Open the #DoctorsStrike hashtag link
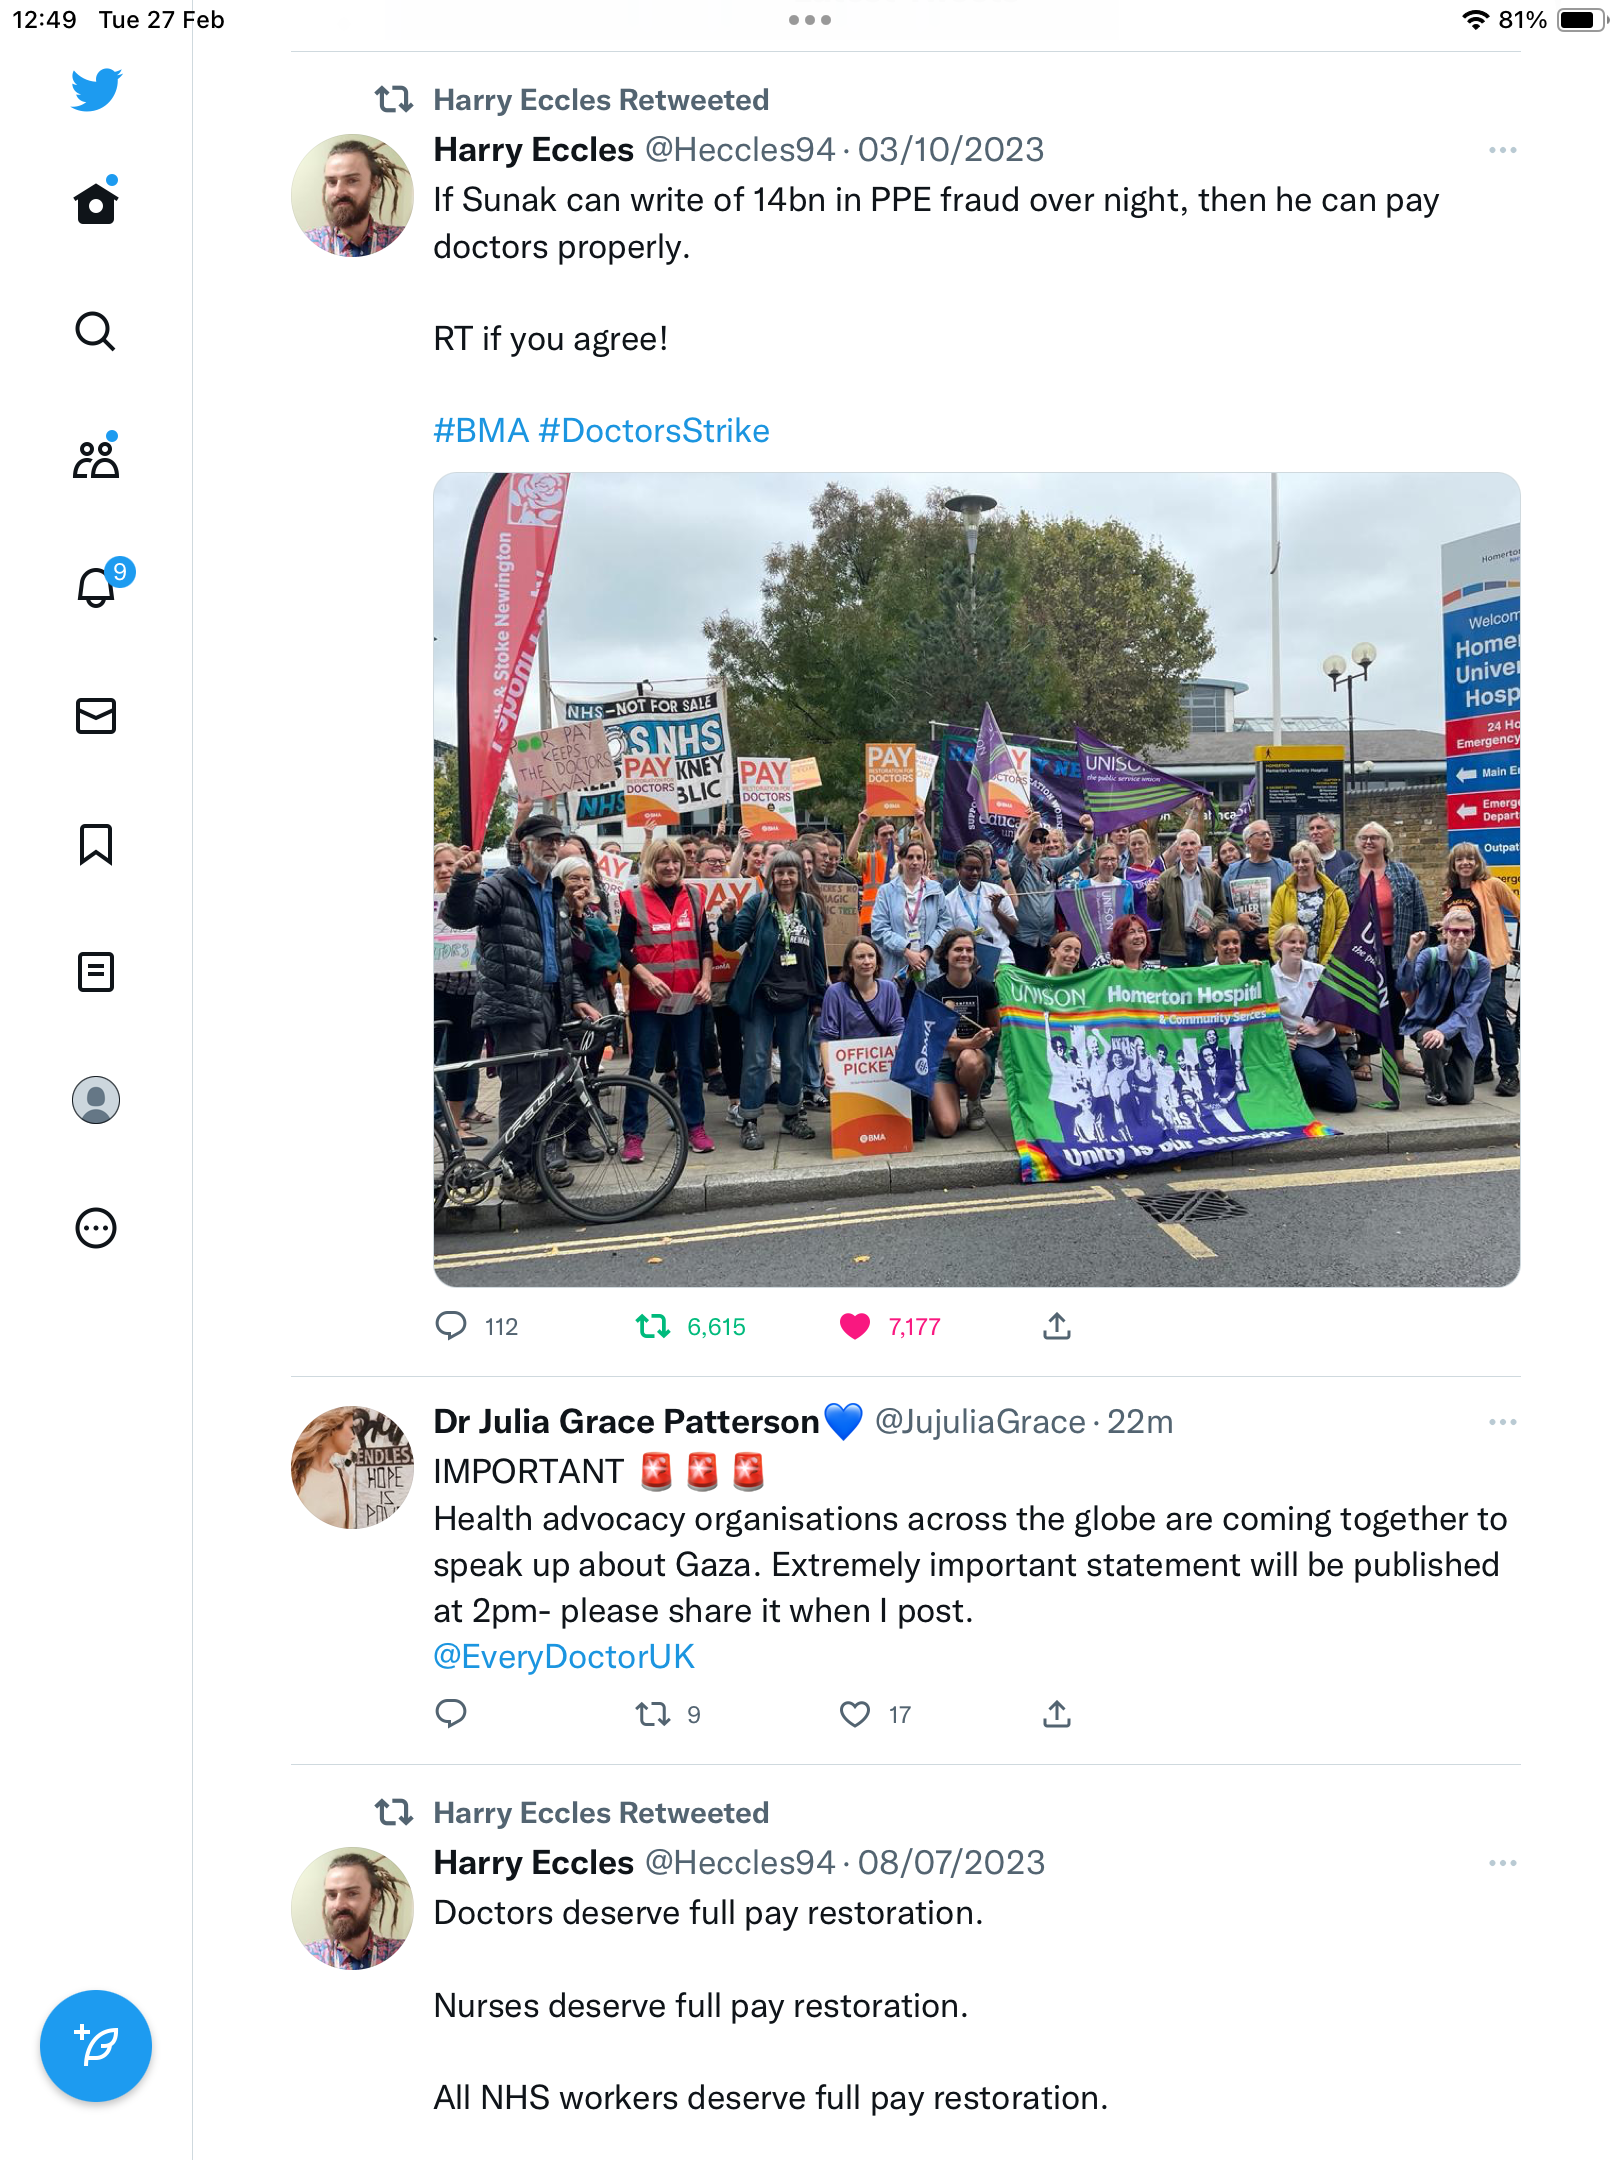This screenshot has height=2160, width=1620. [654, 431]
